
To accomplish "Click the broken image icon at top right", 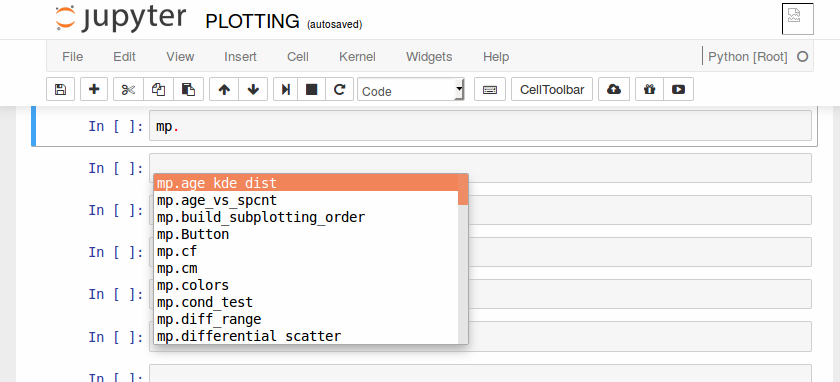I will pos(798,19).
